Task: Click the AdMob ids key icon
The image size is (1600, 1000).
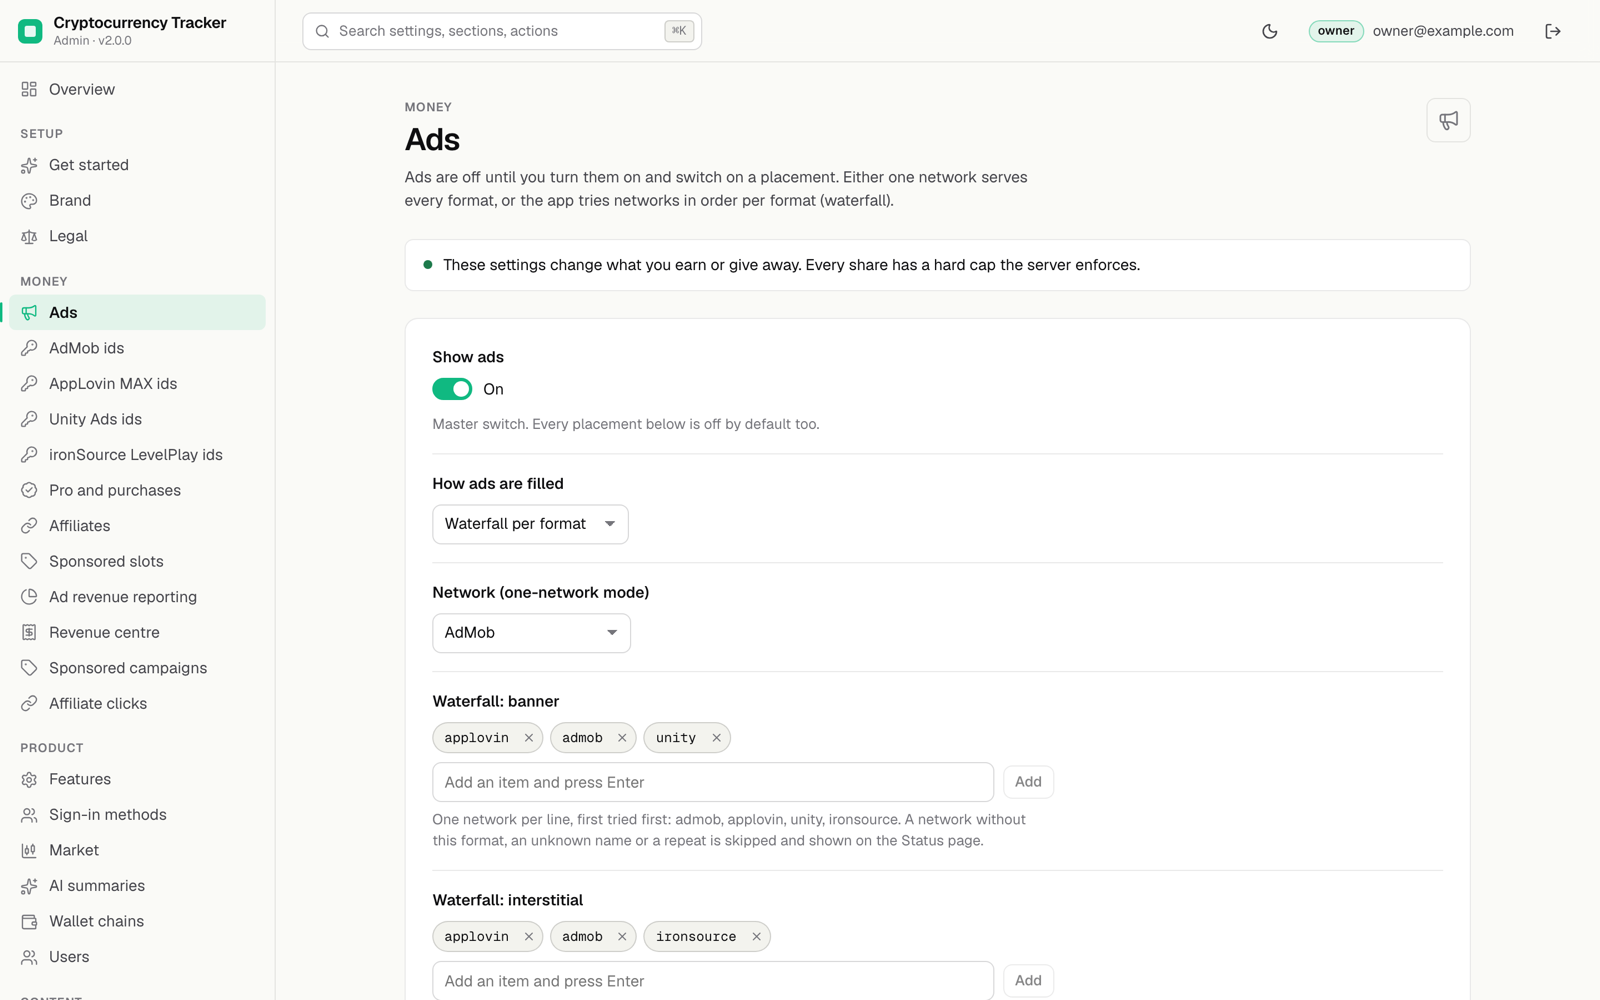Action: (x=29, y=348)
